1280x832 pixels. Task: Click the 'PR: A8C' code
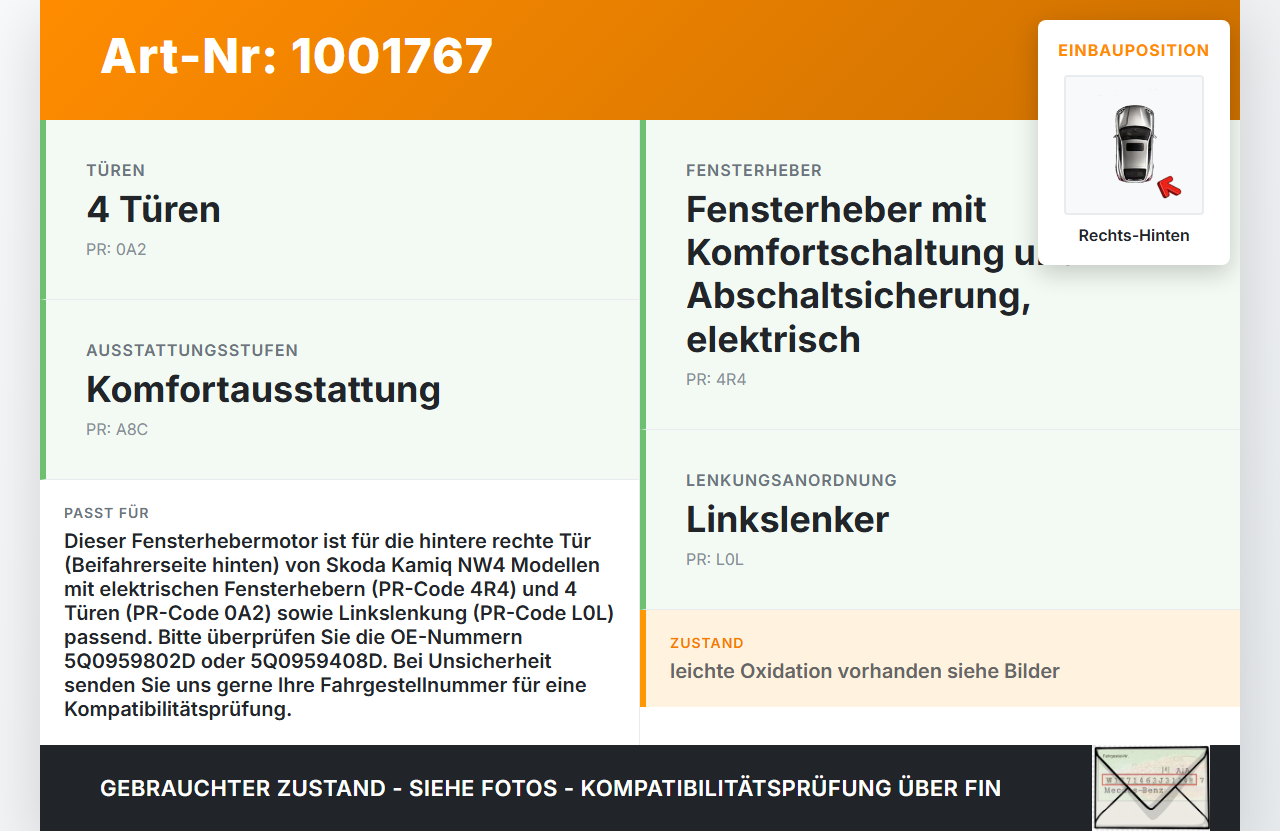point(117,429)
